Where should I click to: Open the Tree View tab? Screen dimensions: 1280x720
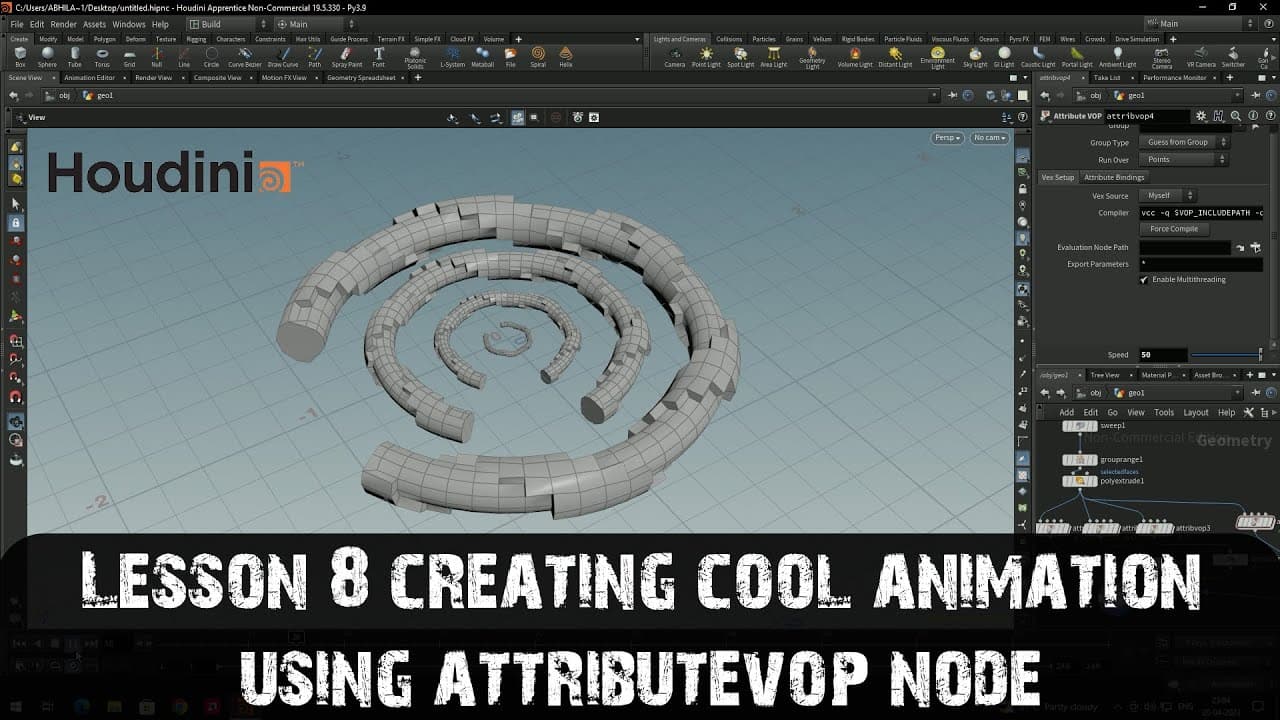tap(1105, 375)
